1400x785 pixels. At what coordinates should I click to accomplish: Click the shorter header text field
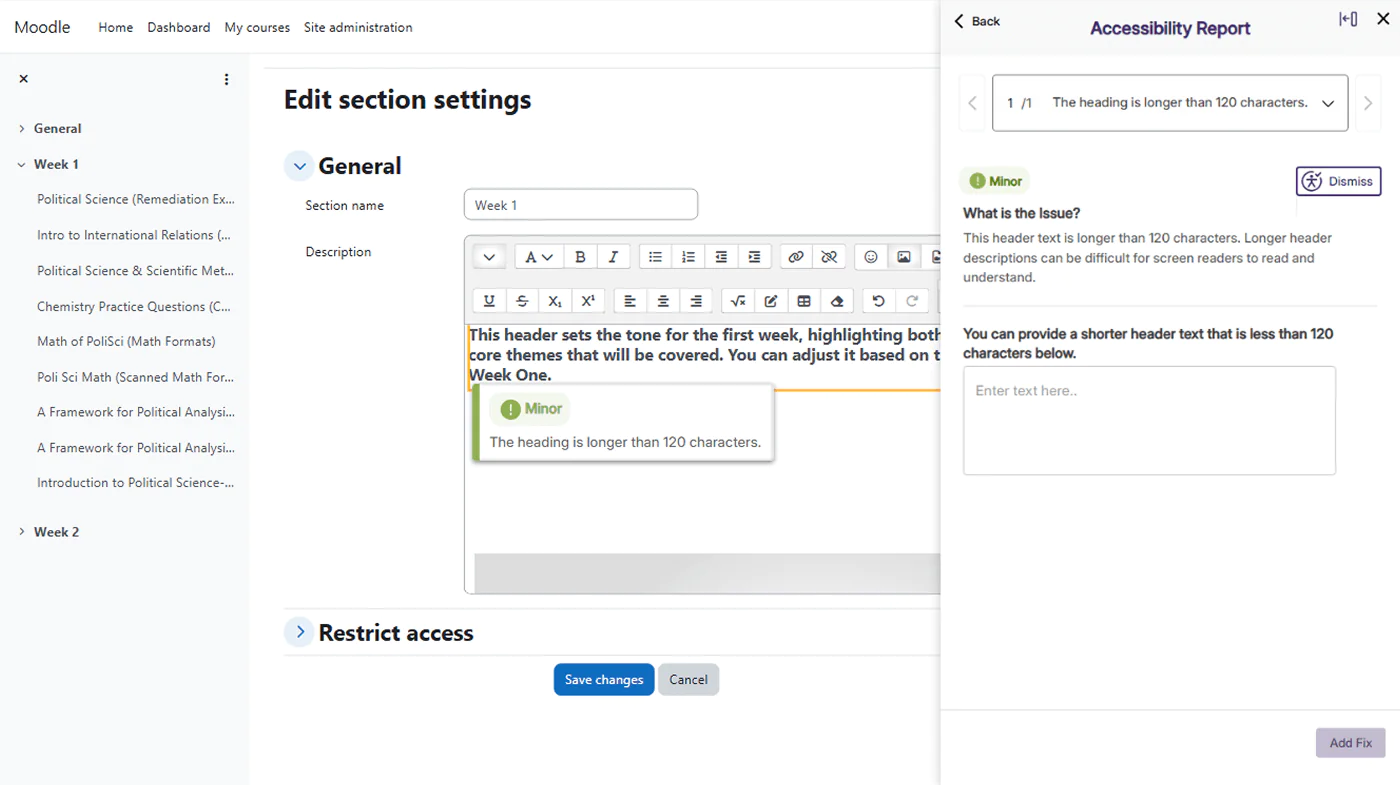[1149, 420]
